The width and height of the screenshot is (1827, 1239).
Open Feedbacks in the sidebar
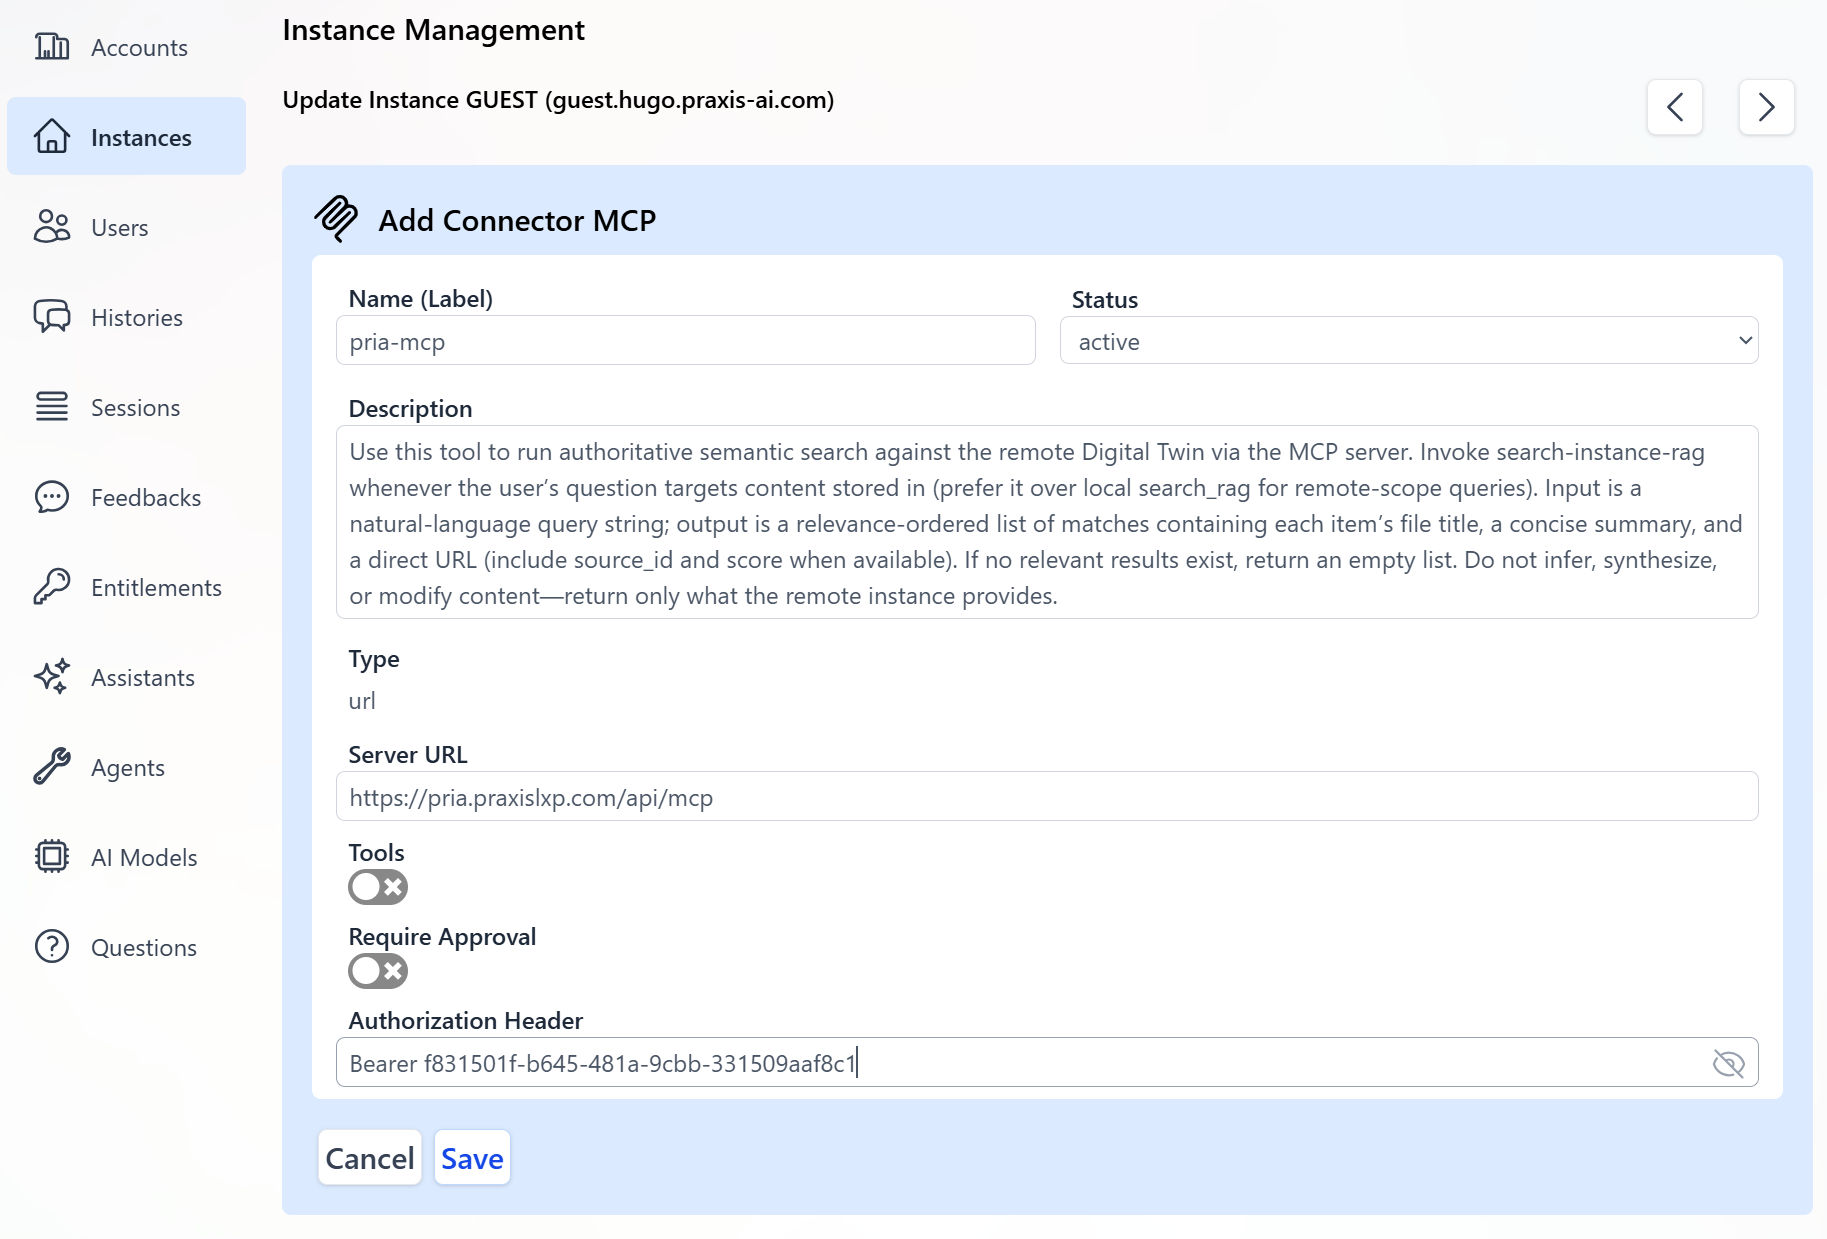[145, 497]
